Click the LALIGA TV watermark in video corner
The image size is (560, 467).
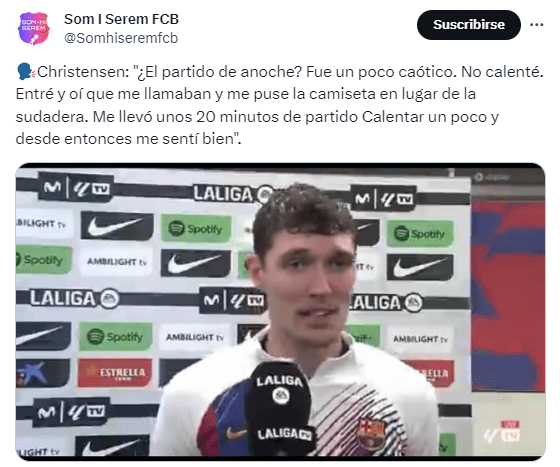pos(503,431)
